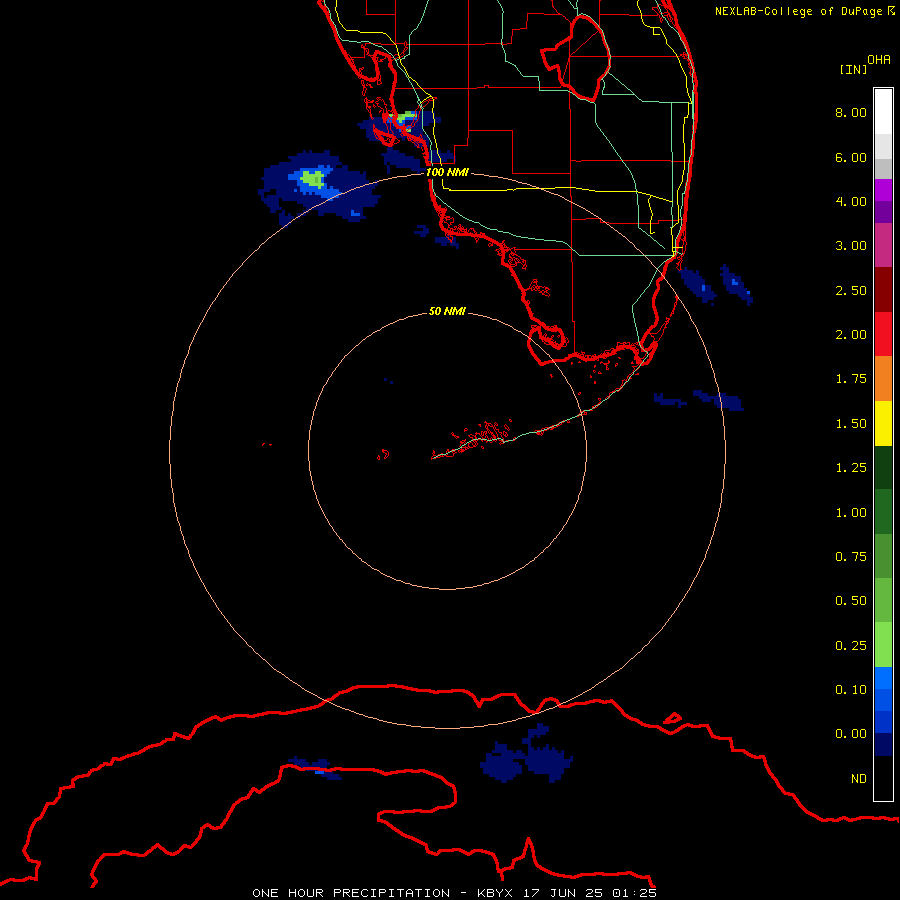This screenshot has height=900, width=900.
Task: Click the 17 JUN 25 date in caption
Action: point(564,893)
